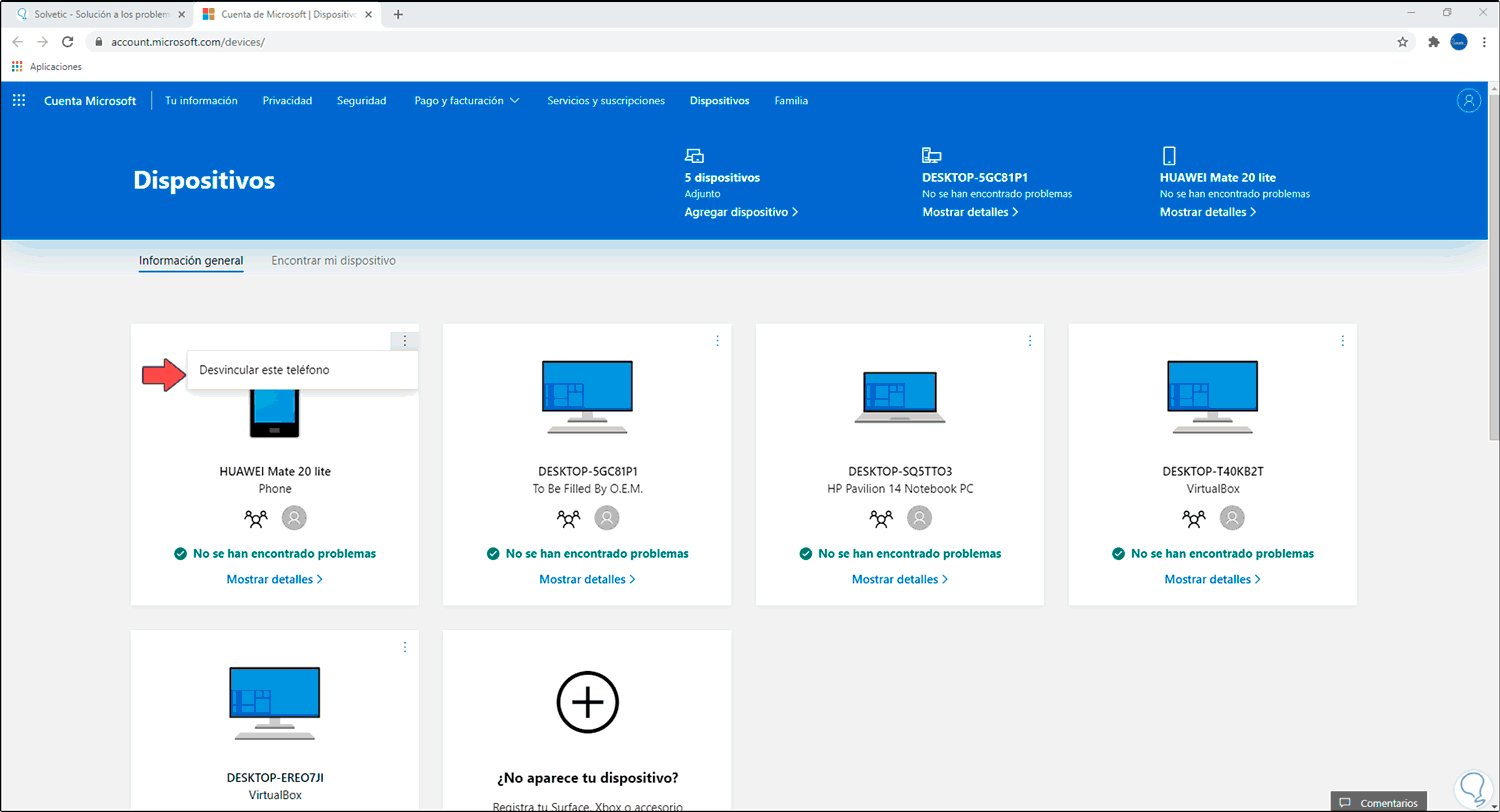The height and width of the screenshot is (812, 1500).
Task: Click Agregar dispositivo link
Action: tap(741, 212)
